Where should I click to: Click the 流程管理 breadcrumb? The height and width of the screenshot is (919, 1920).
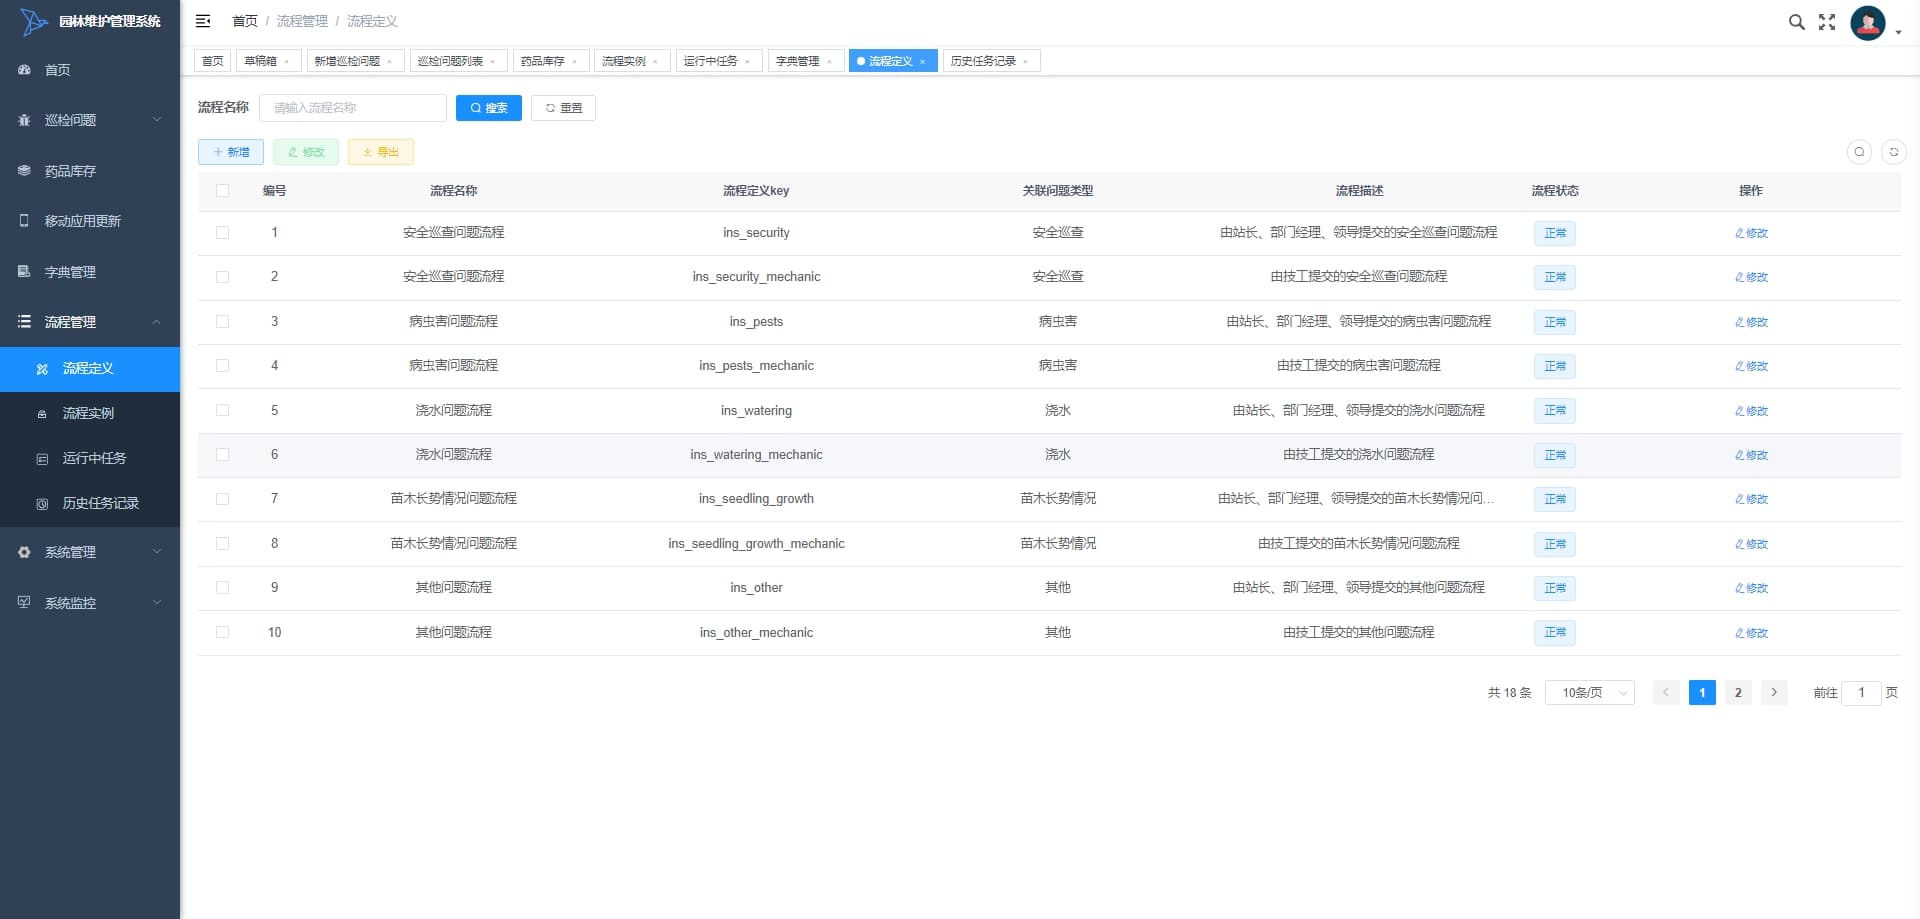coord(302,21)
